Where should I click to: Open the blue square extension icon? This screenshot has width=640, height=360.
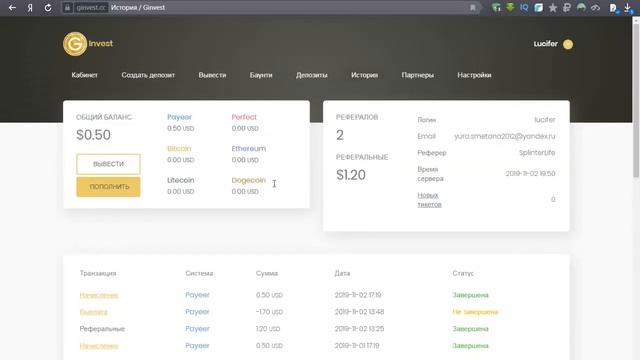[x=538, y=7]
